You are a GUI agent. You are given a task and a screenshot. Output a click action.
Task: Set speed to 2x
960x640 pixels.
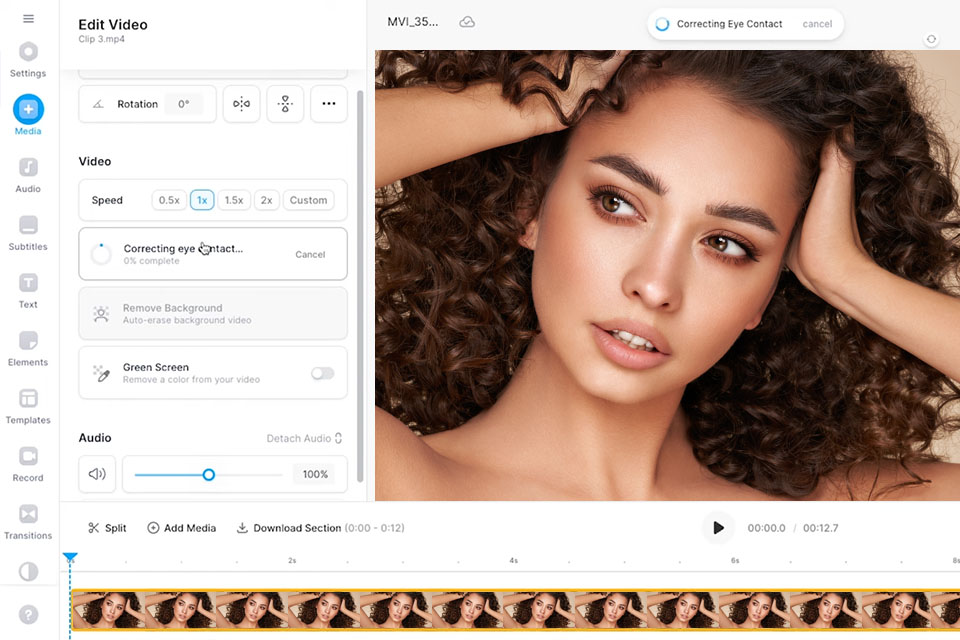point(266,200)
